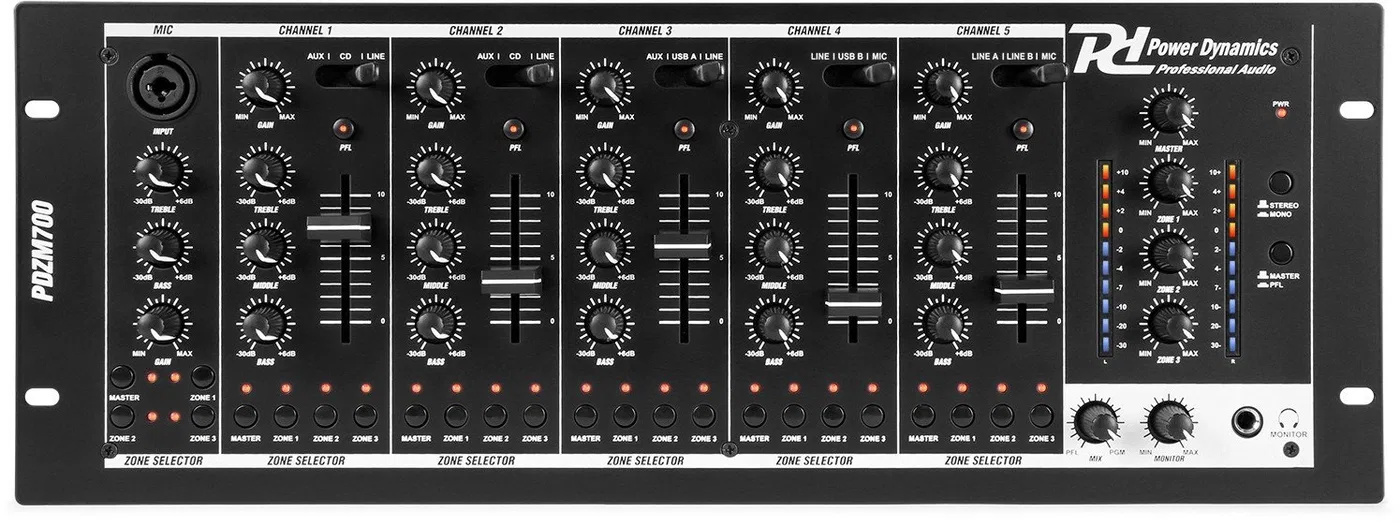
Task: Click the MIC combo XLR input jack
Action: pyautogui.click(x=162, y=88)
